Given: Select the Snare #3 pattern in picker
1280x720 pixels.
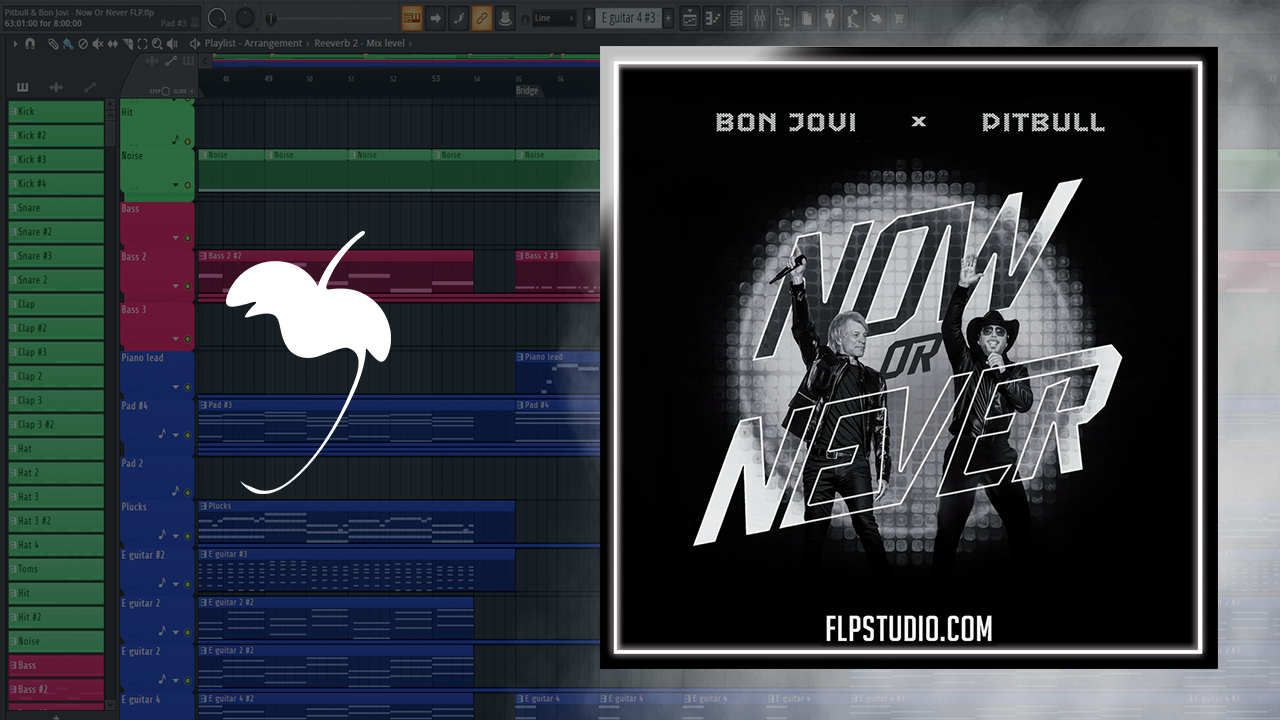Looking at the screenshot, I should pyautogui.click(x=56, y=256).
